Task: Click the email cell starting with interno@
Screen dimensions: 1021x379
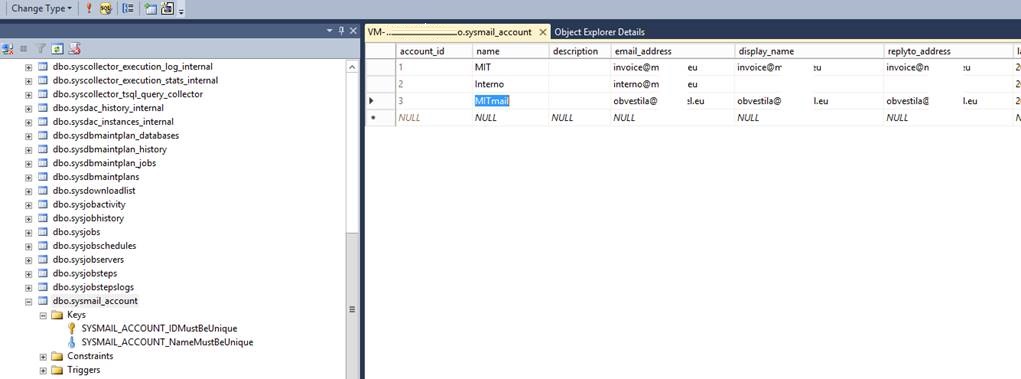Action: tap(672, 84)
